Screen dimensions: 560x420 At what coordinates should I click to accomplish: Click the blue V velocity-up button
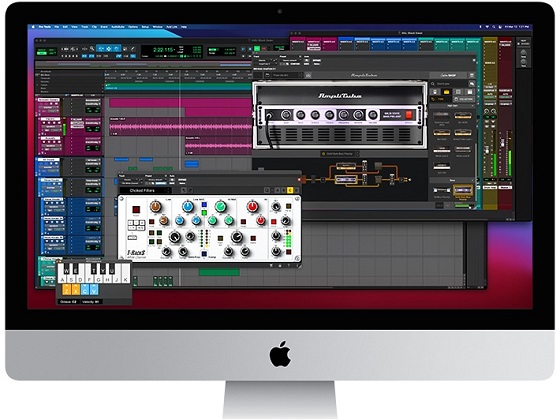[94, 290]
